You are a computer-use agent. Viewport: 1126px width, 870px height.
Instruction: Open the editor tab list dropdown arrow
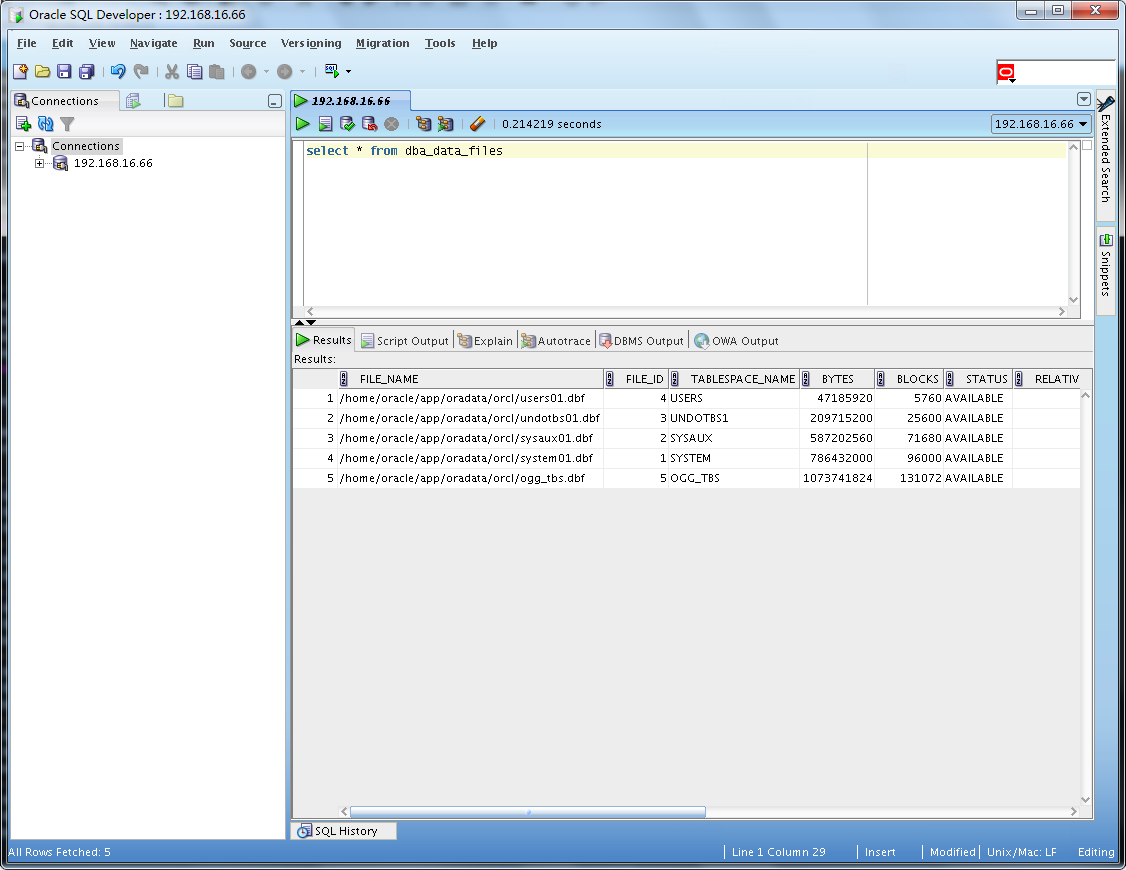coord(1084,99)
